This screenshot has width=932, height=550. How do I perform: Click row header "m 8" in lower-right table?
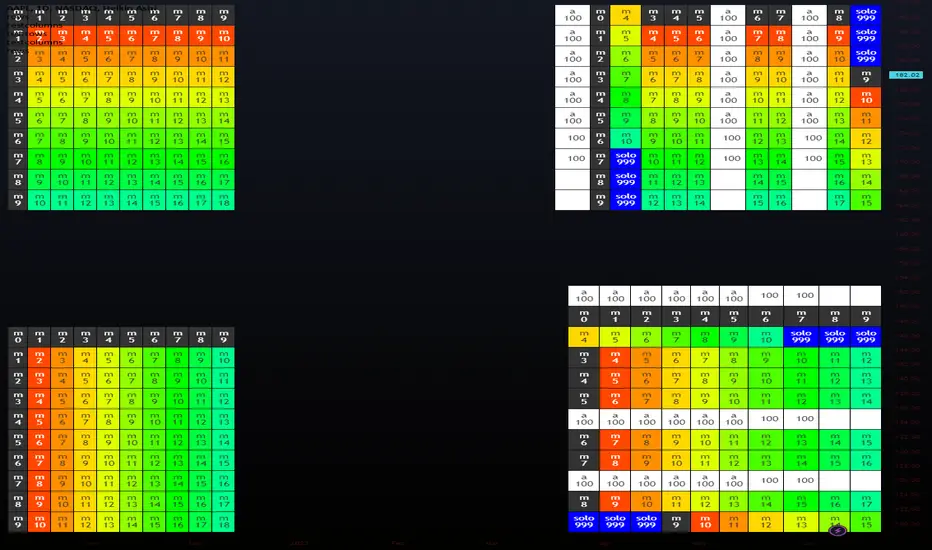point(584,501)
